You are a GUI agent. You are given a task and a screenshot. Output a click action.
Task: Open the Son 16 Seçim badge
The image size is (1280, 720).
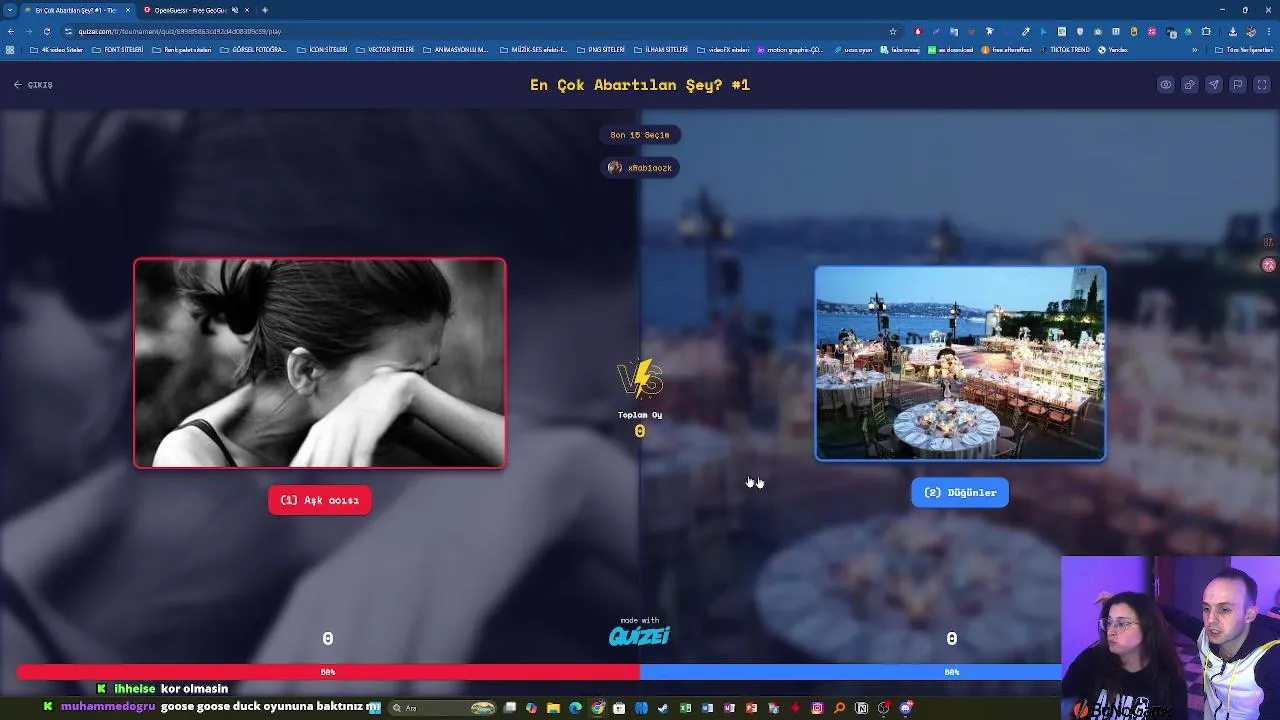pos(640,135)
